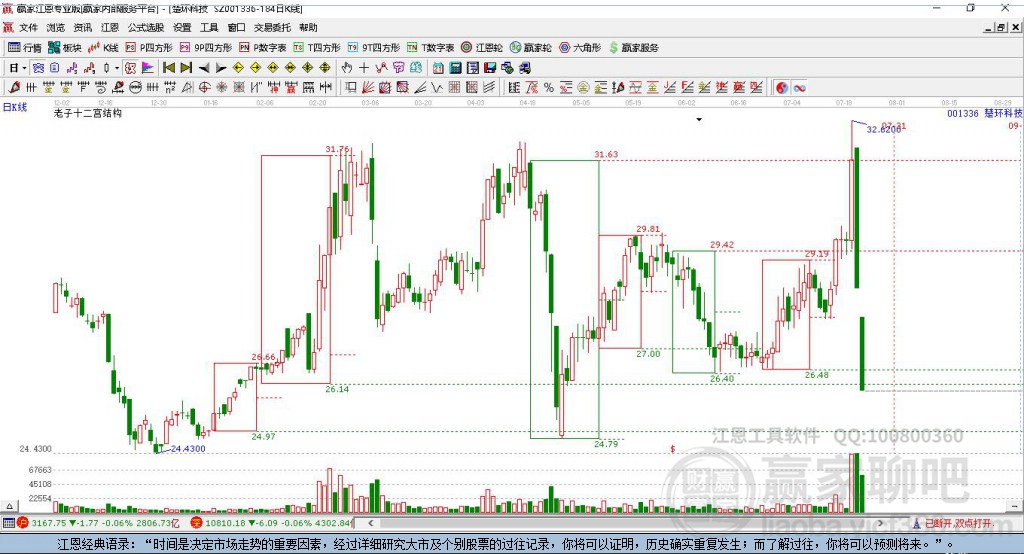This screenshot has width=1024, height=554.
Task: Select the percentage % tool
Action: [549, 87]
